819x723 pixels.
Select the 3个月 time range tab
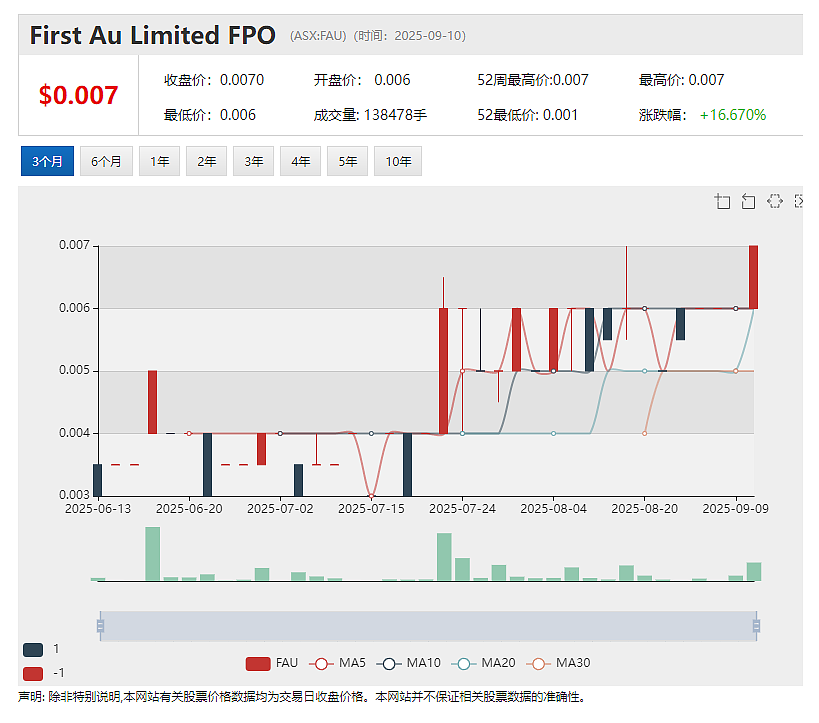48,161
